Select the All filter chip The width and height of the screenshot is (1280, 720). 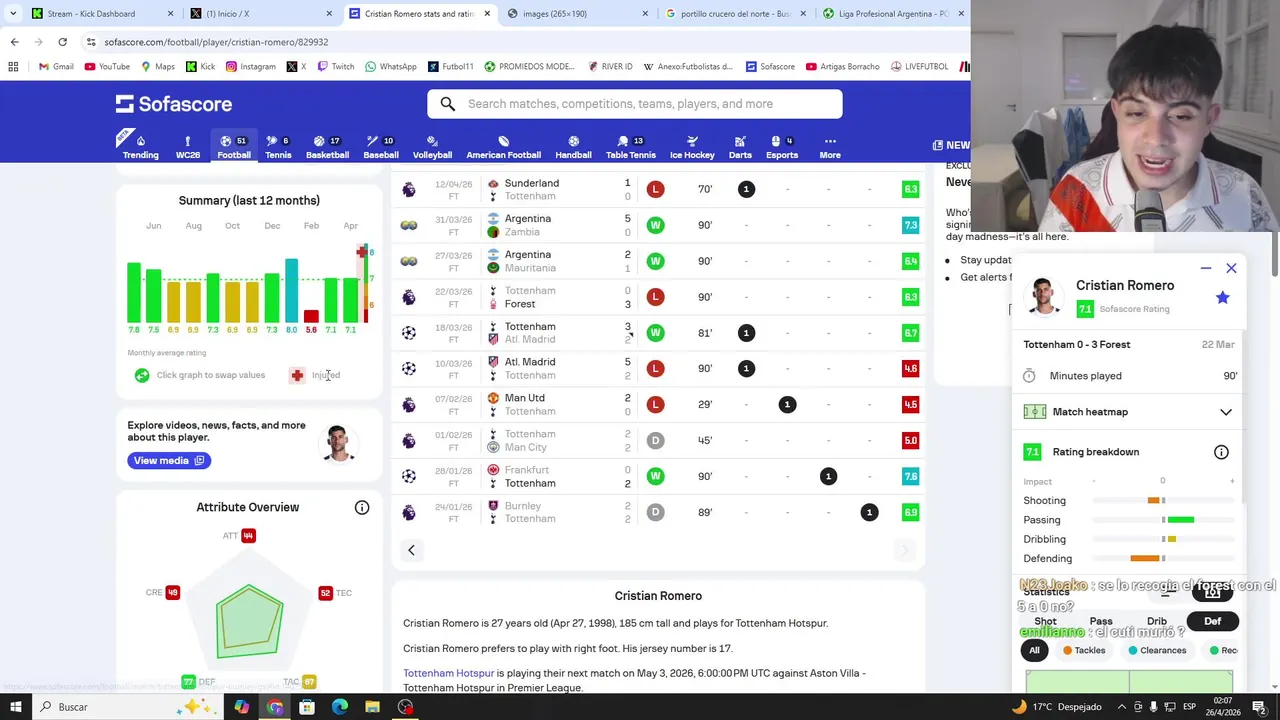click(1035, 650)
